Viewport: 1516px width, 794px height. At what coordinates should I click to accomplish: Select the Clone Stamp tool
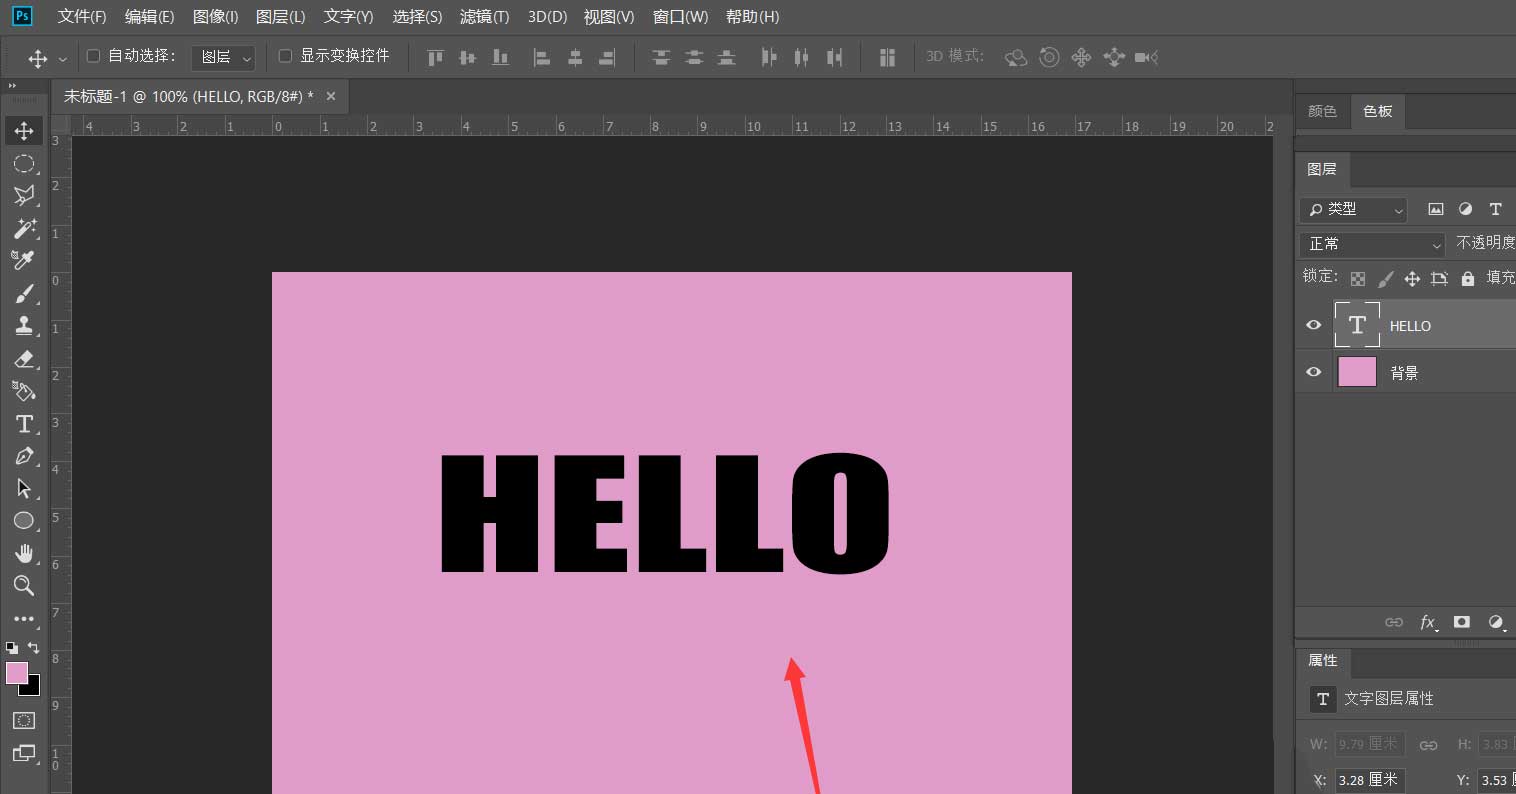24,325
